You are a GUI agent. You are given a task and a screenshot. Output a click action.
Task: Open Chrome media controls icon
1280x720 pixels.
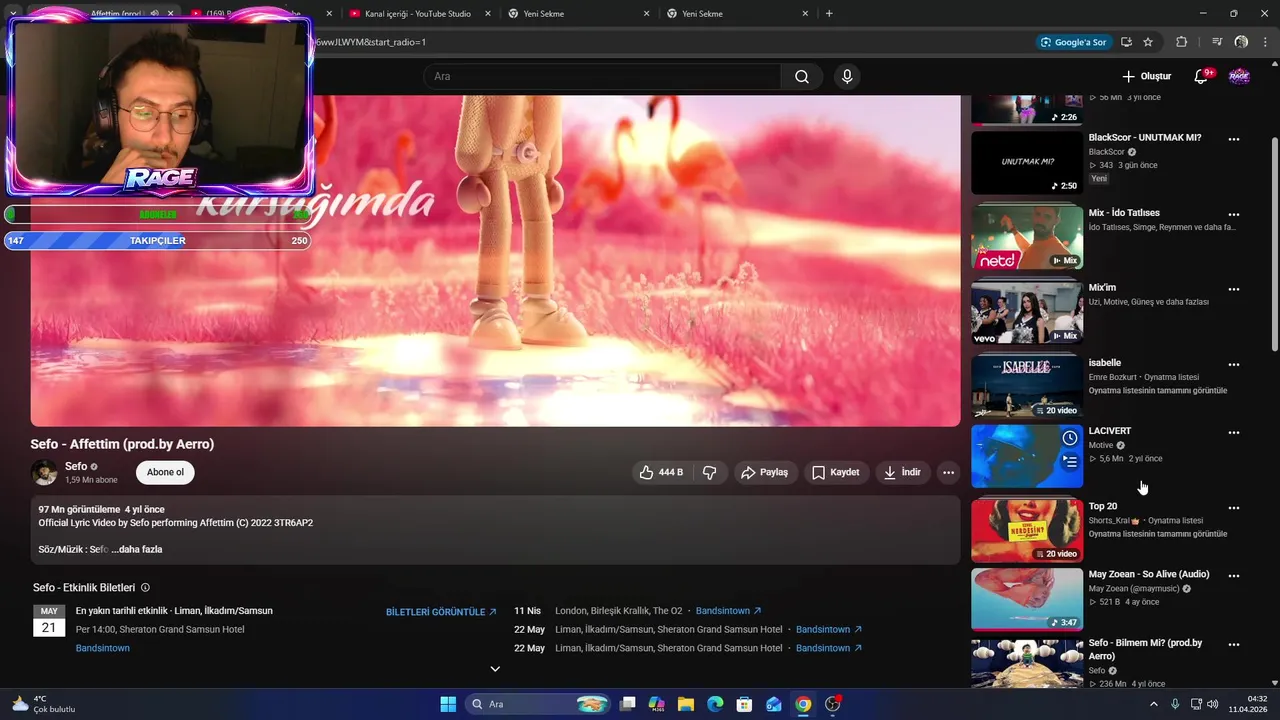1217,42
